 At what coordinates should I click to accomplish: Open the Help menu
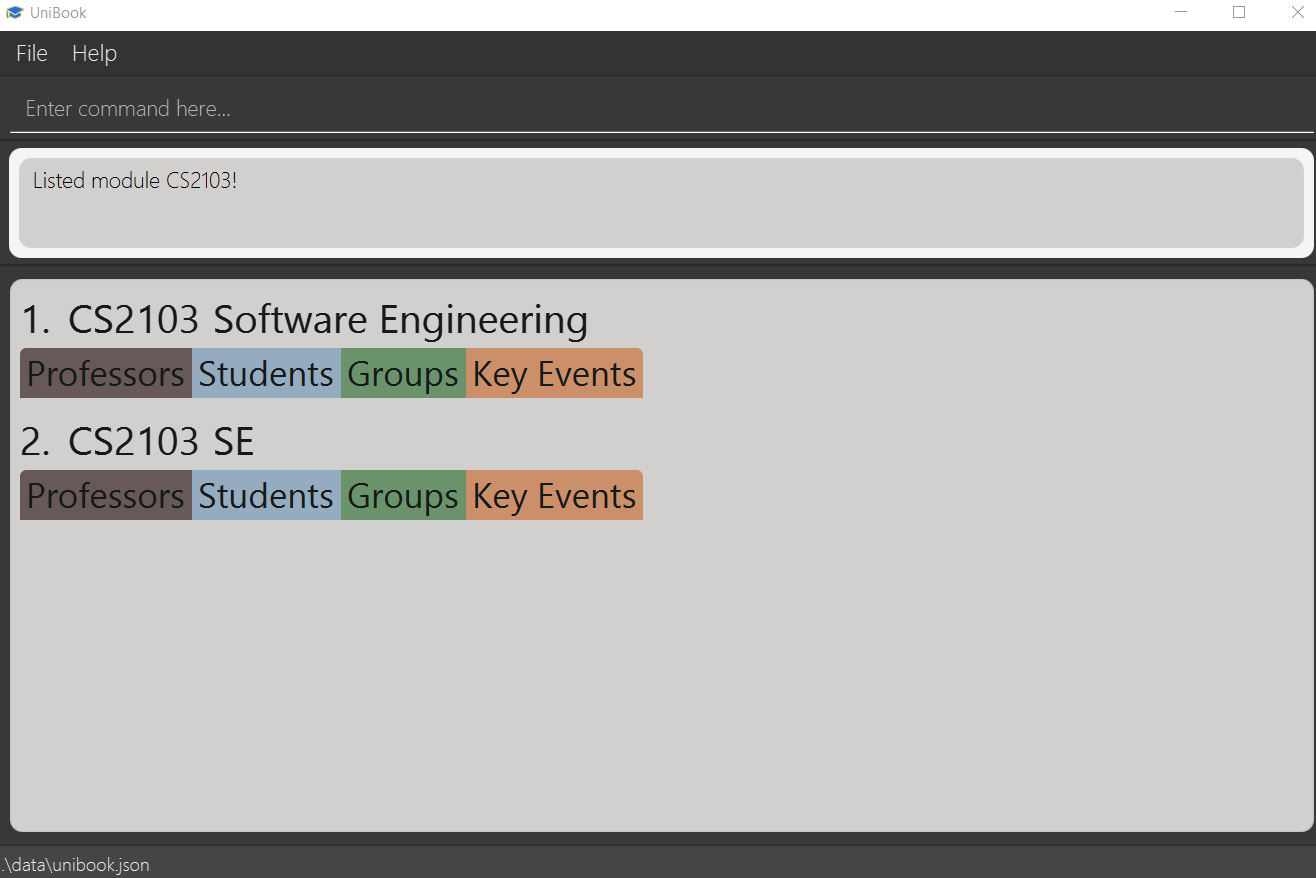pyautogui.click(x=94, y=54)
